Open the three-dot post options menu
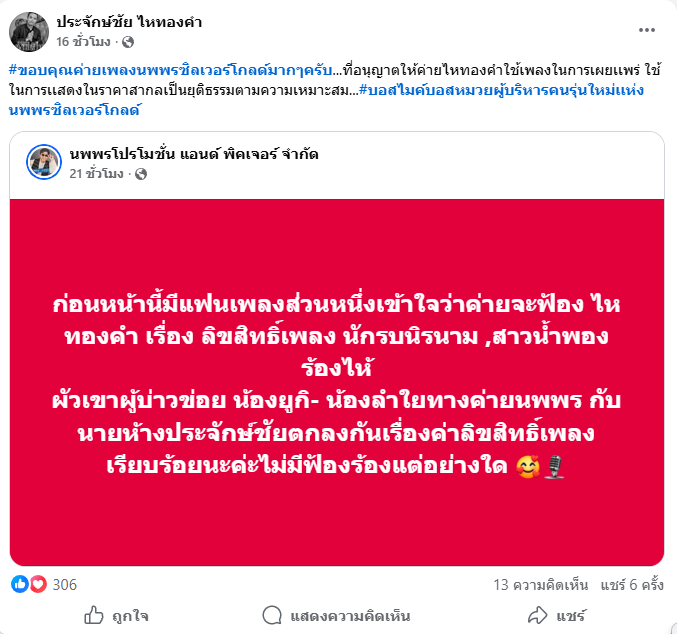677x634 pixels. tap(646, 30)
